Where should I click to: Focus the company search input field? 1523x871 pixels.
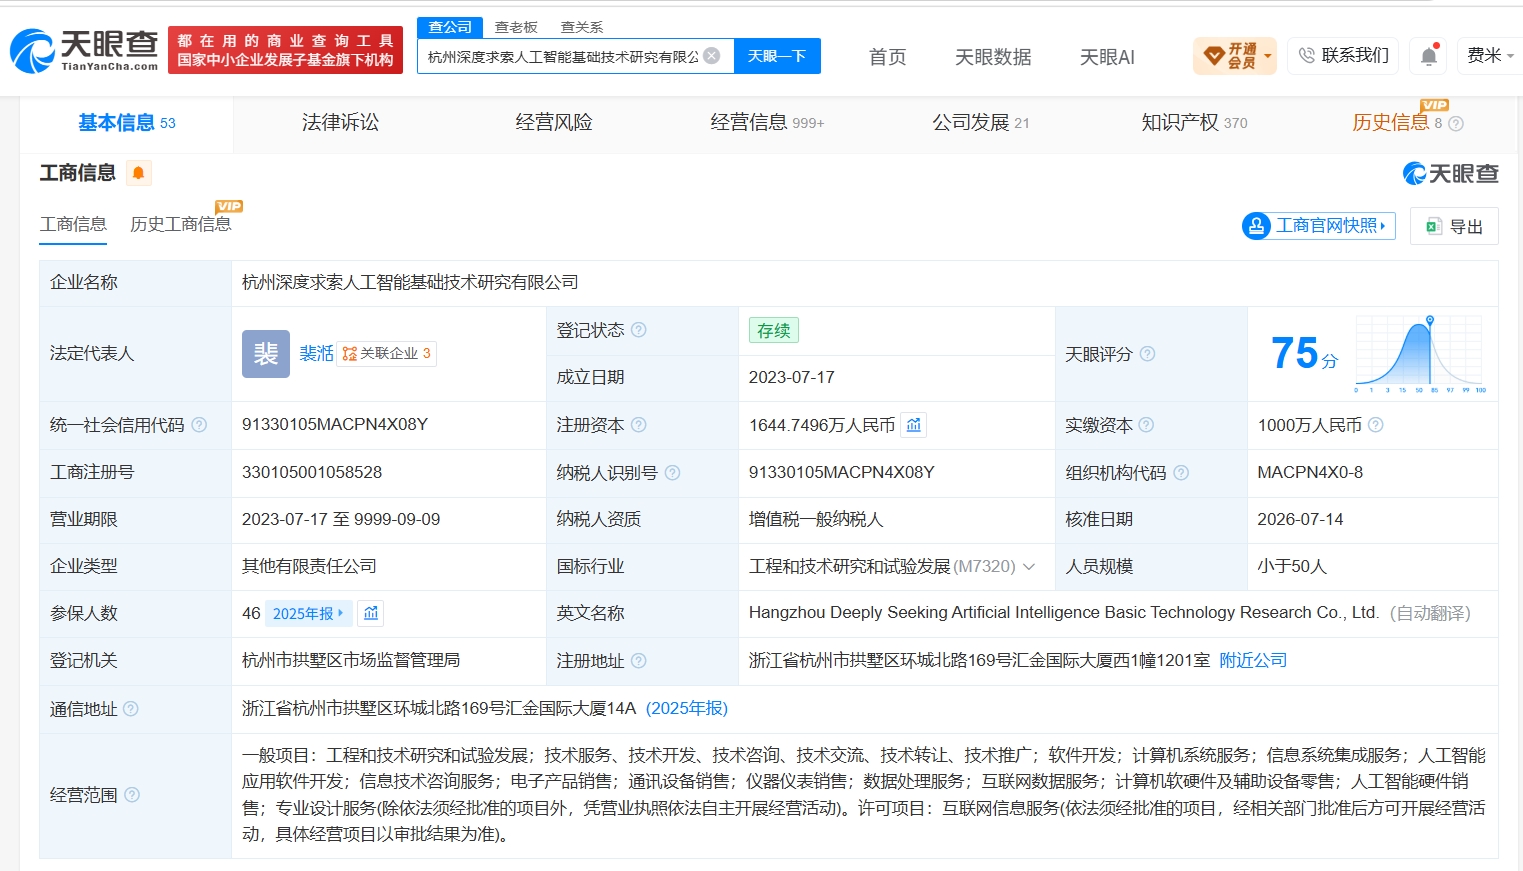pyautogui.click(x=563, y=56)
